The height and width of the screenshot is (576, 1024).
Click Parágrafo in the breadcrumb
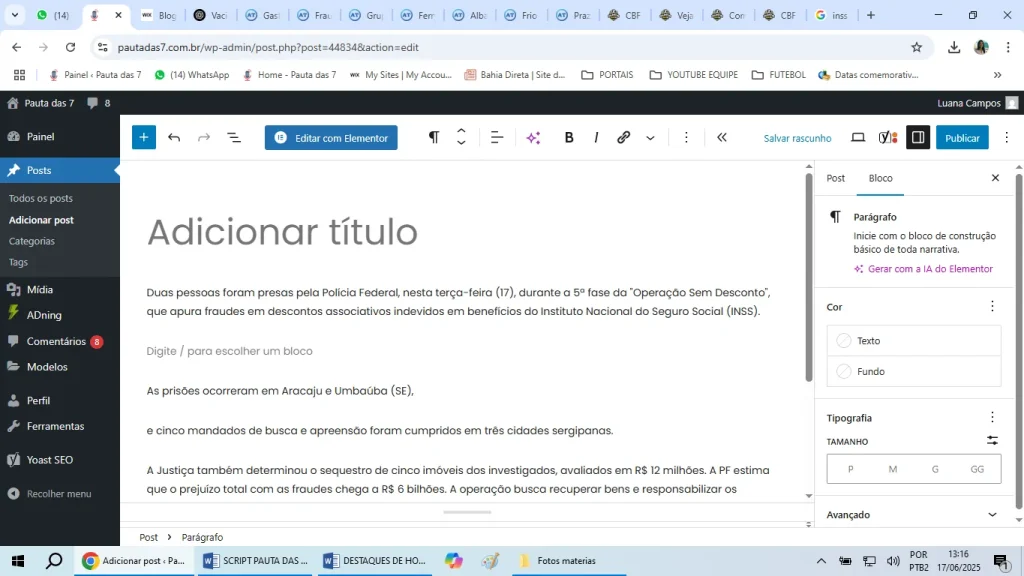(202, 537)
